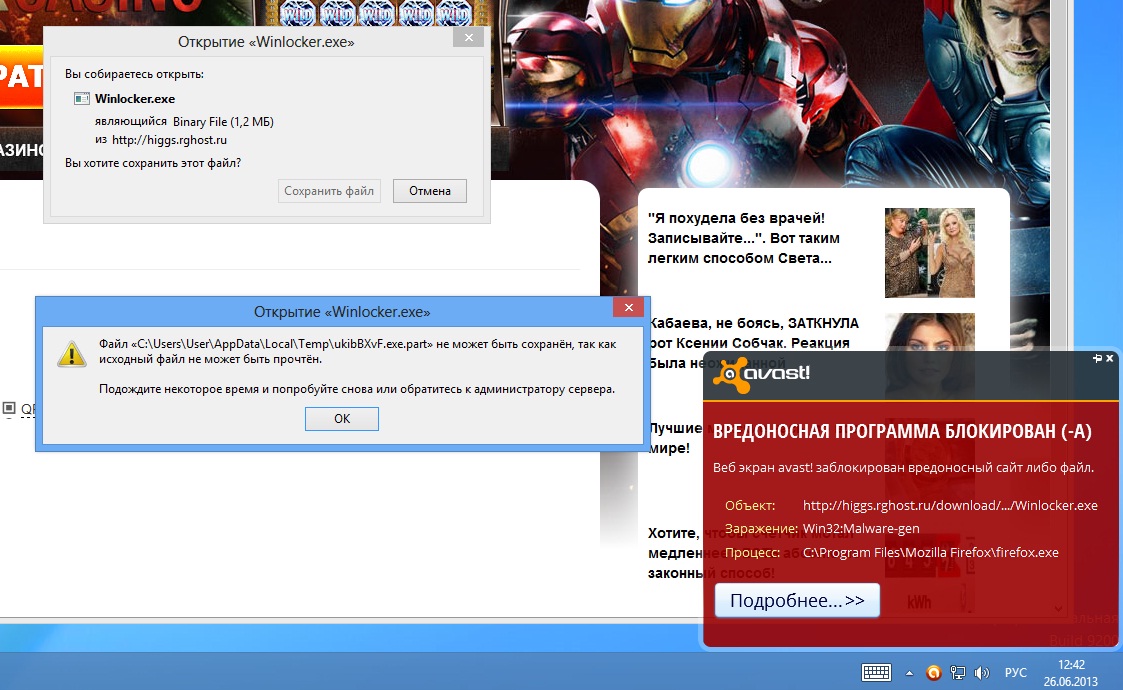Click the Winlocker.exe file icon

point(82,99)
